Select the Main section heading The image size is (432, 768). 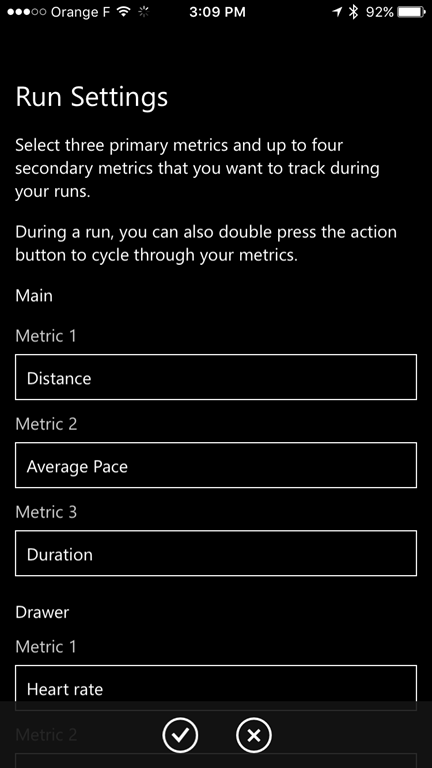(x=34, y=296)
